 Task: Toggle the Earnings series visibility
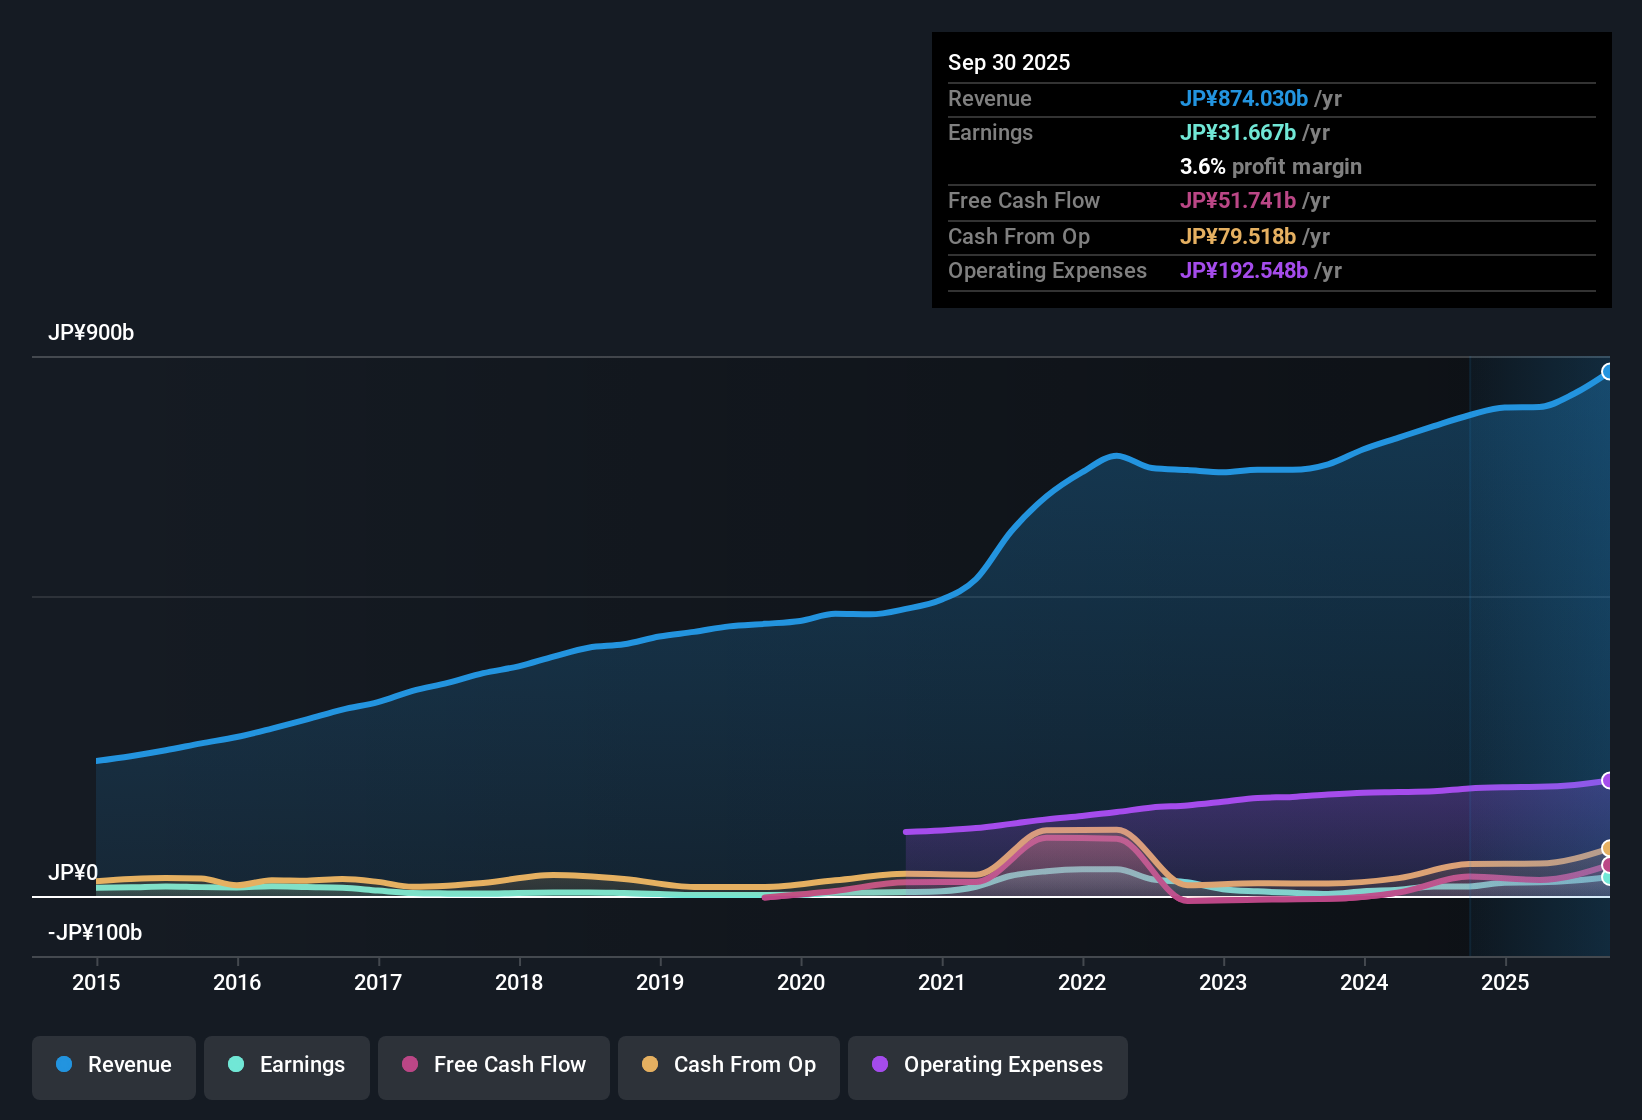286,1065
